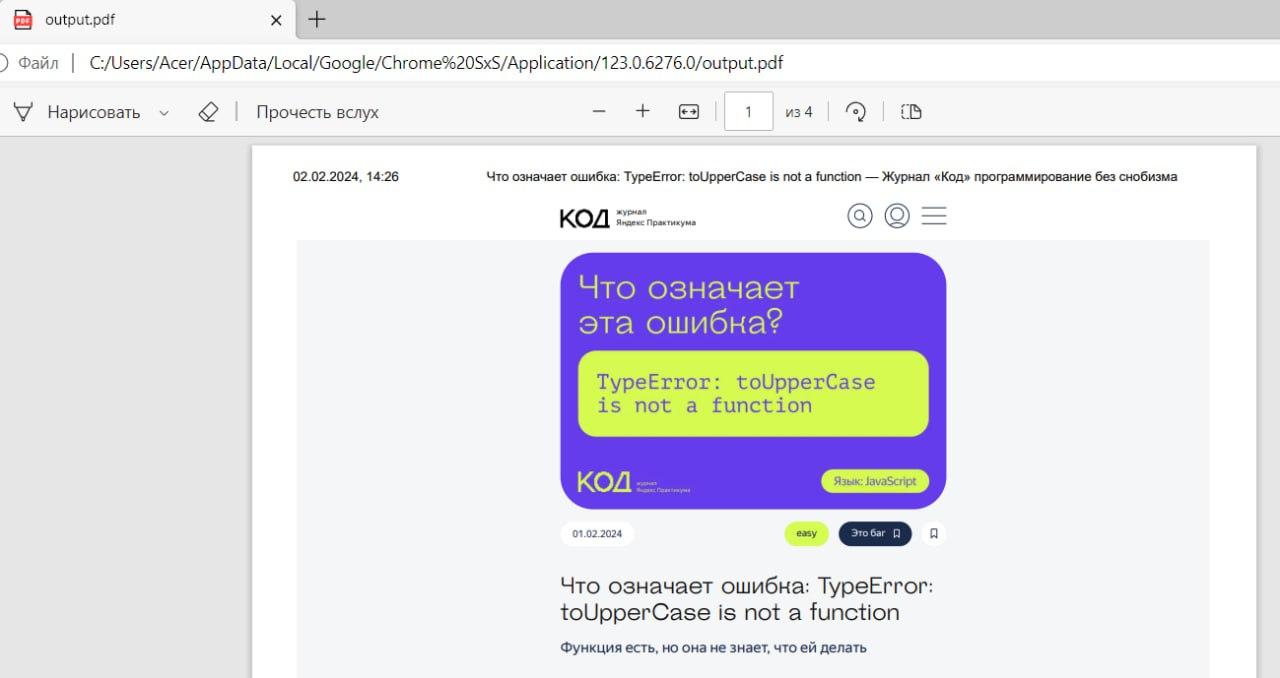Zoom out with the minus button
This screenshot has height=678, width=1280.
tap(599, 112)
